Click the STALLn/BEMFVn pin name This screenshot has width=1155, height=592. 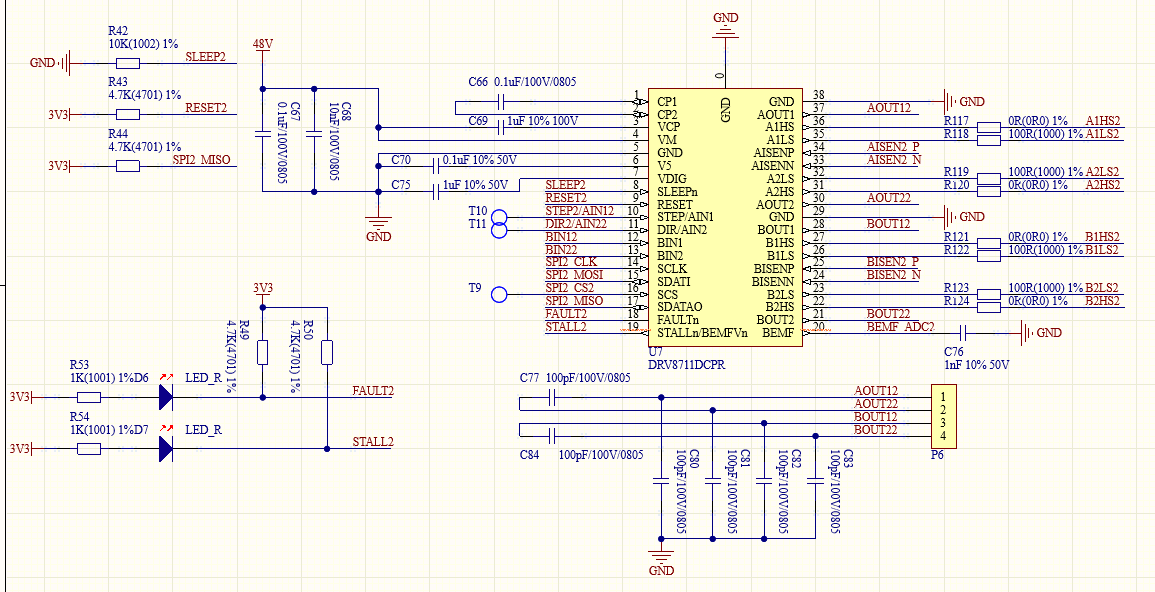703,332
